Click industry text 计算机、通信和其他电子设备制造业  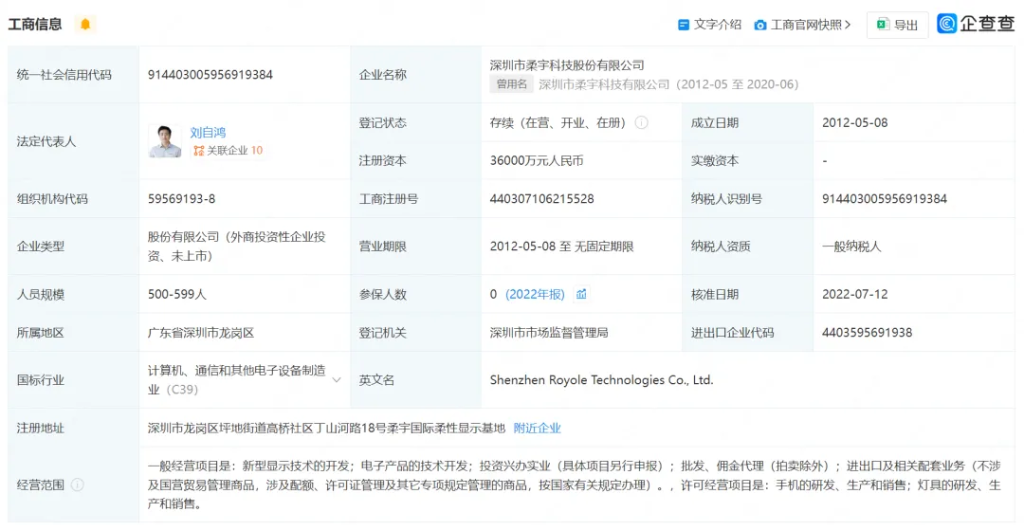tap(237, 379)
